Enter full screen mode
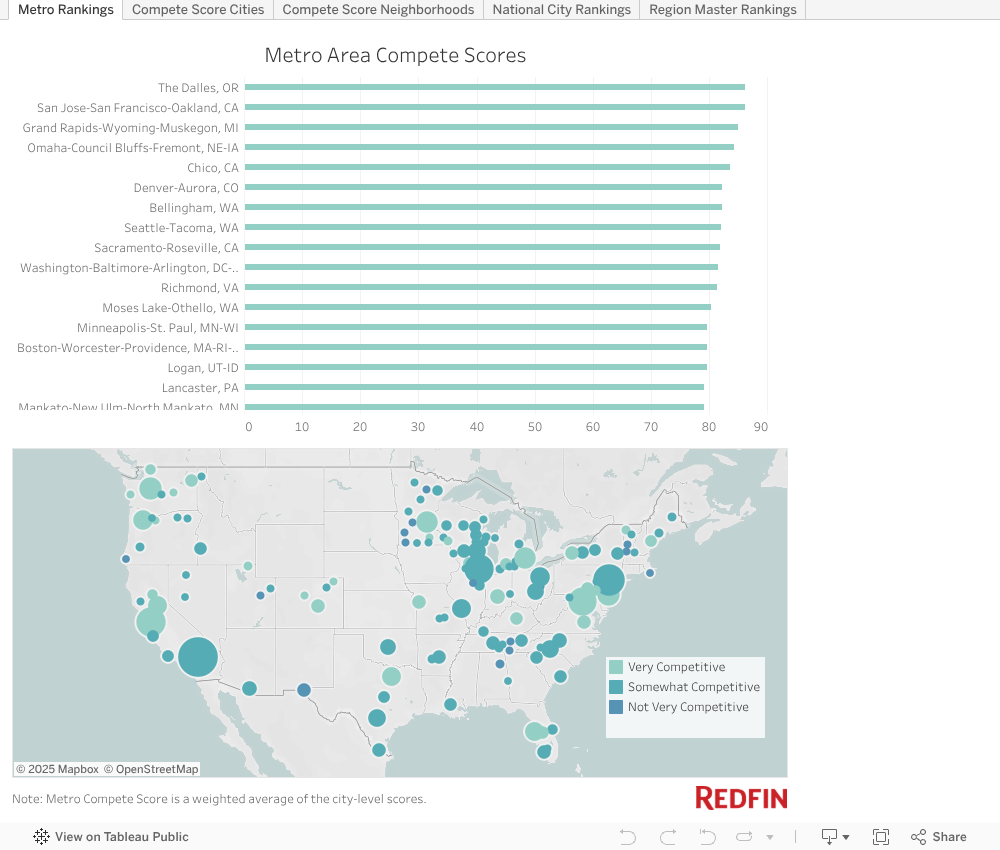The image size is (1000, 850). coord(881,837)
